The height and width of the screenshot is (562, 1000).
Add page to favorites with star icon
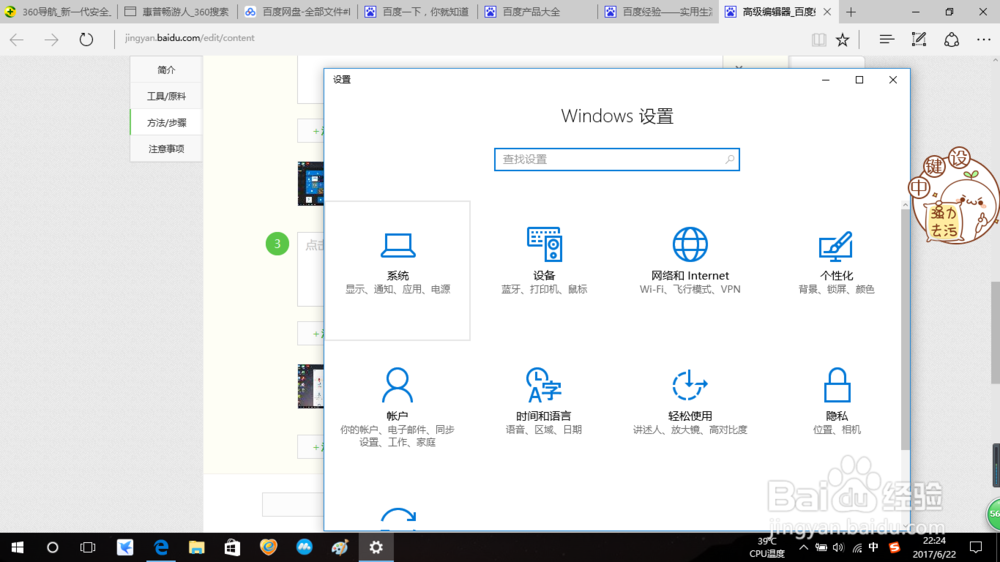(x=842, y=40)
